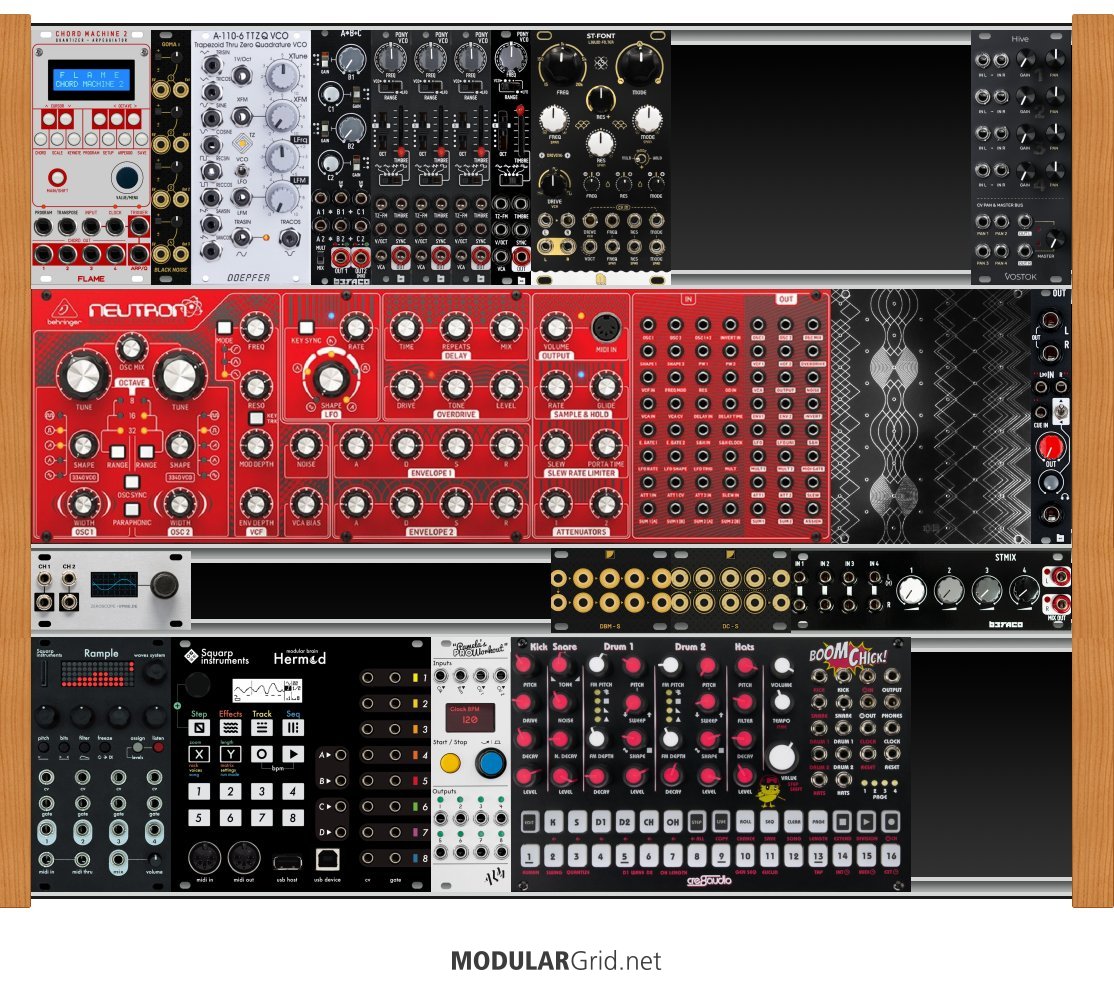This screenshot has width=1114, height=982.
Task: Click Hermod number button 5
Action: tap(199, 817)
